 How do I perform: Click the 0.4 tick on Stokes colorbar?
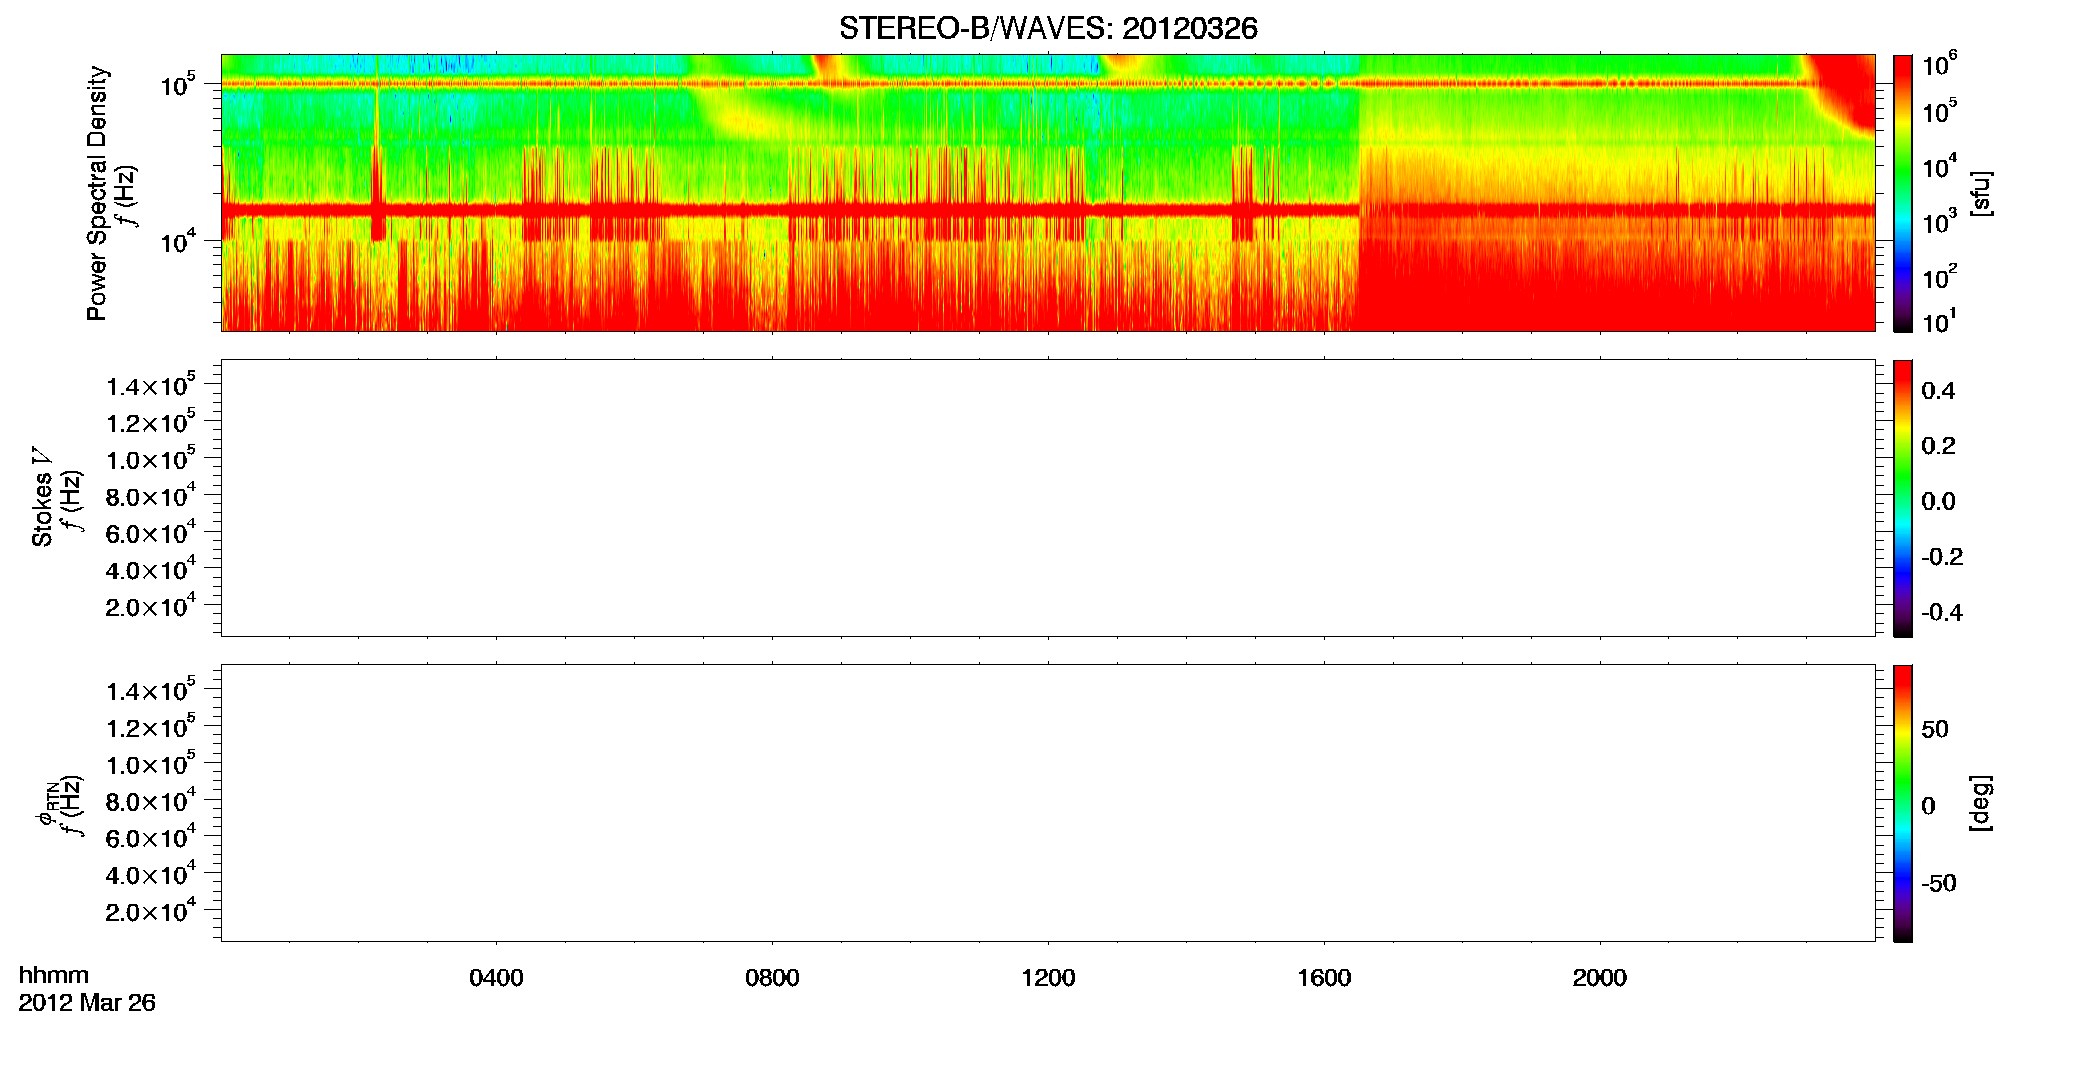1938,391
